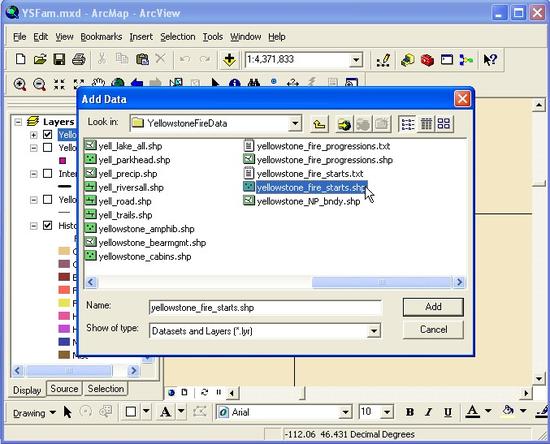Open the font size 10 dropdown
The width and height of the screenshot is (550, 444).
click(387, 412)
